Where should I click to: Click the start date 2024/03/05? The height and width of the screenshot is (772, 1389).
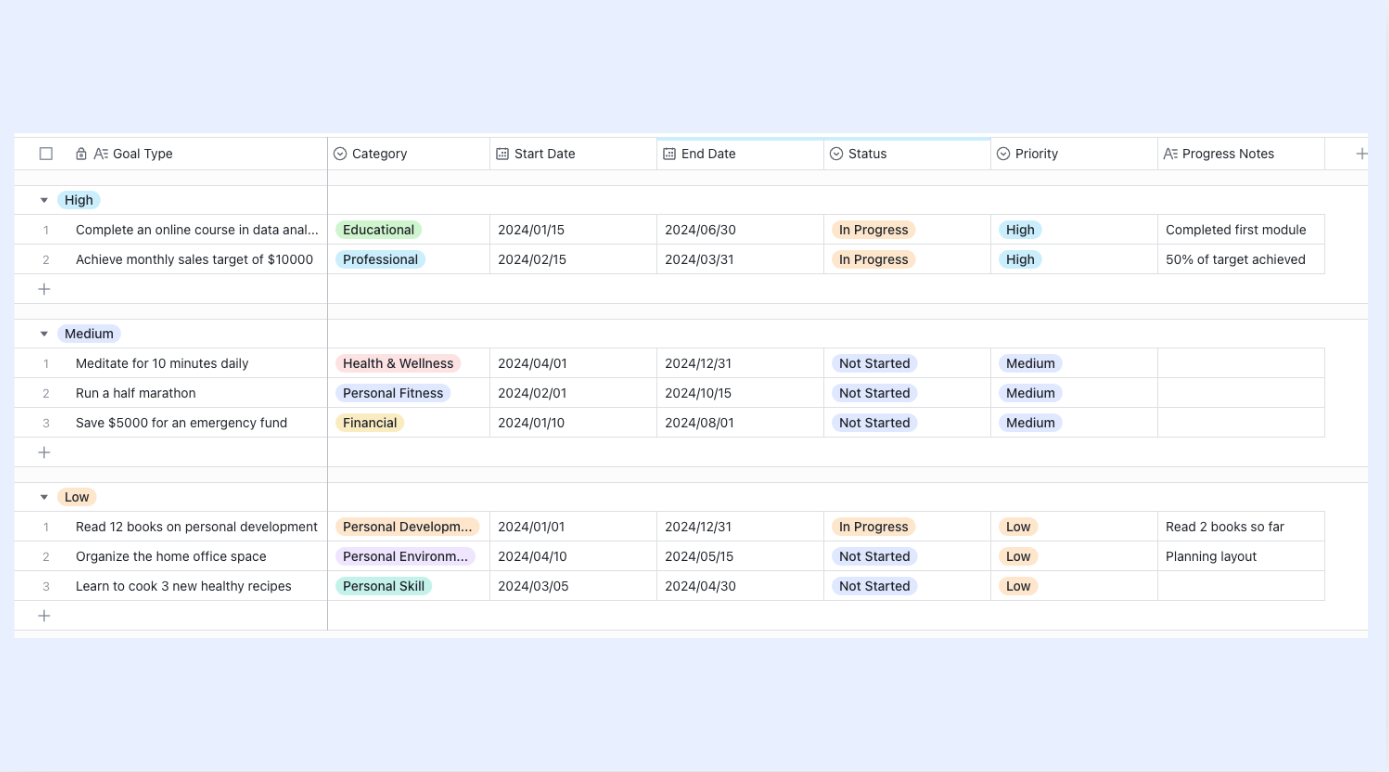[533, 586]
